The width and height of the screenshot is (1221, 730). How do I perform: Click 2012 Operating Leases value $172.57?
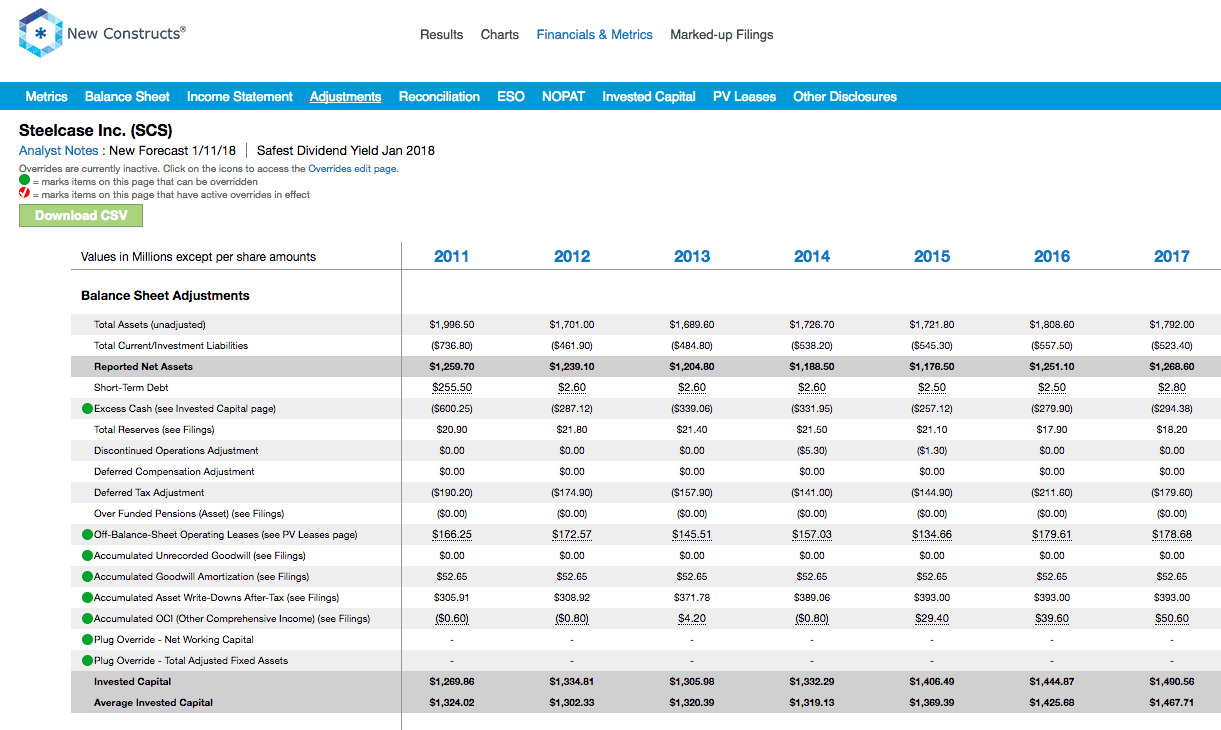tap(572, 534)
